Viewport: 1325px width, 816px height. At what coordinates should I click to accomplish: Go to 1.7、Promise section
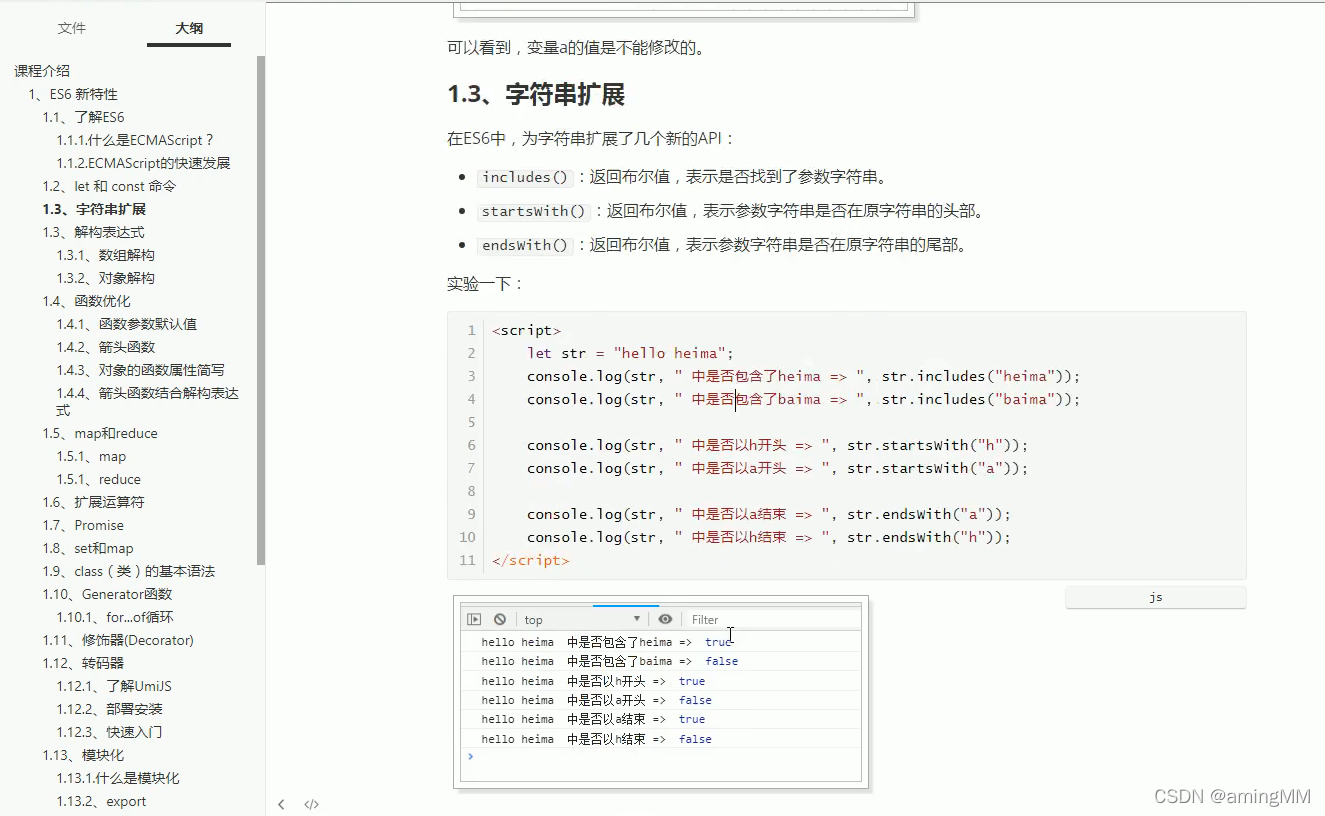point(83,525)
